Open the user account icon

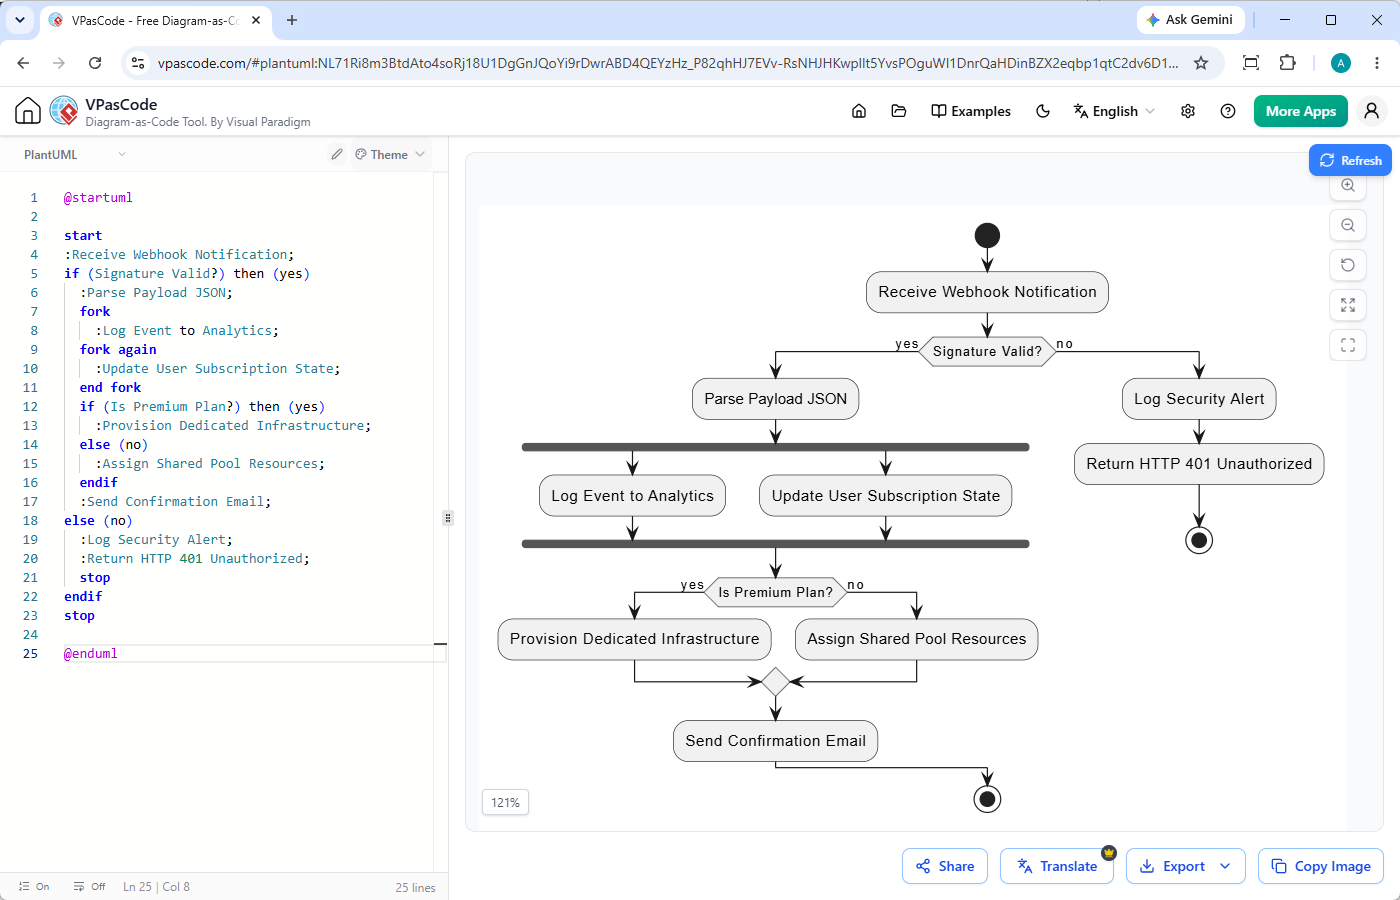click(x=1372, y=111)
